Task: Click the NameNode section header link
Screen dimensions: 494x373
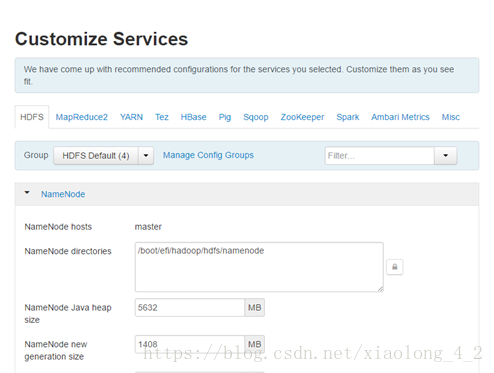Action: click(63, 194)
